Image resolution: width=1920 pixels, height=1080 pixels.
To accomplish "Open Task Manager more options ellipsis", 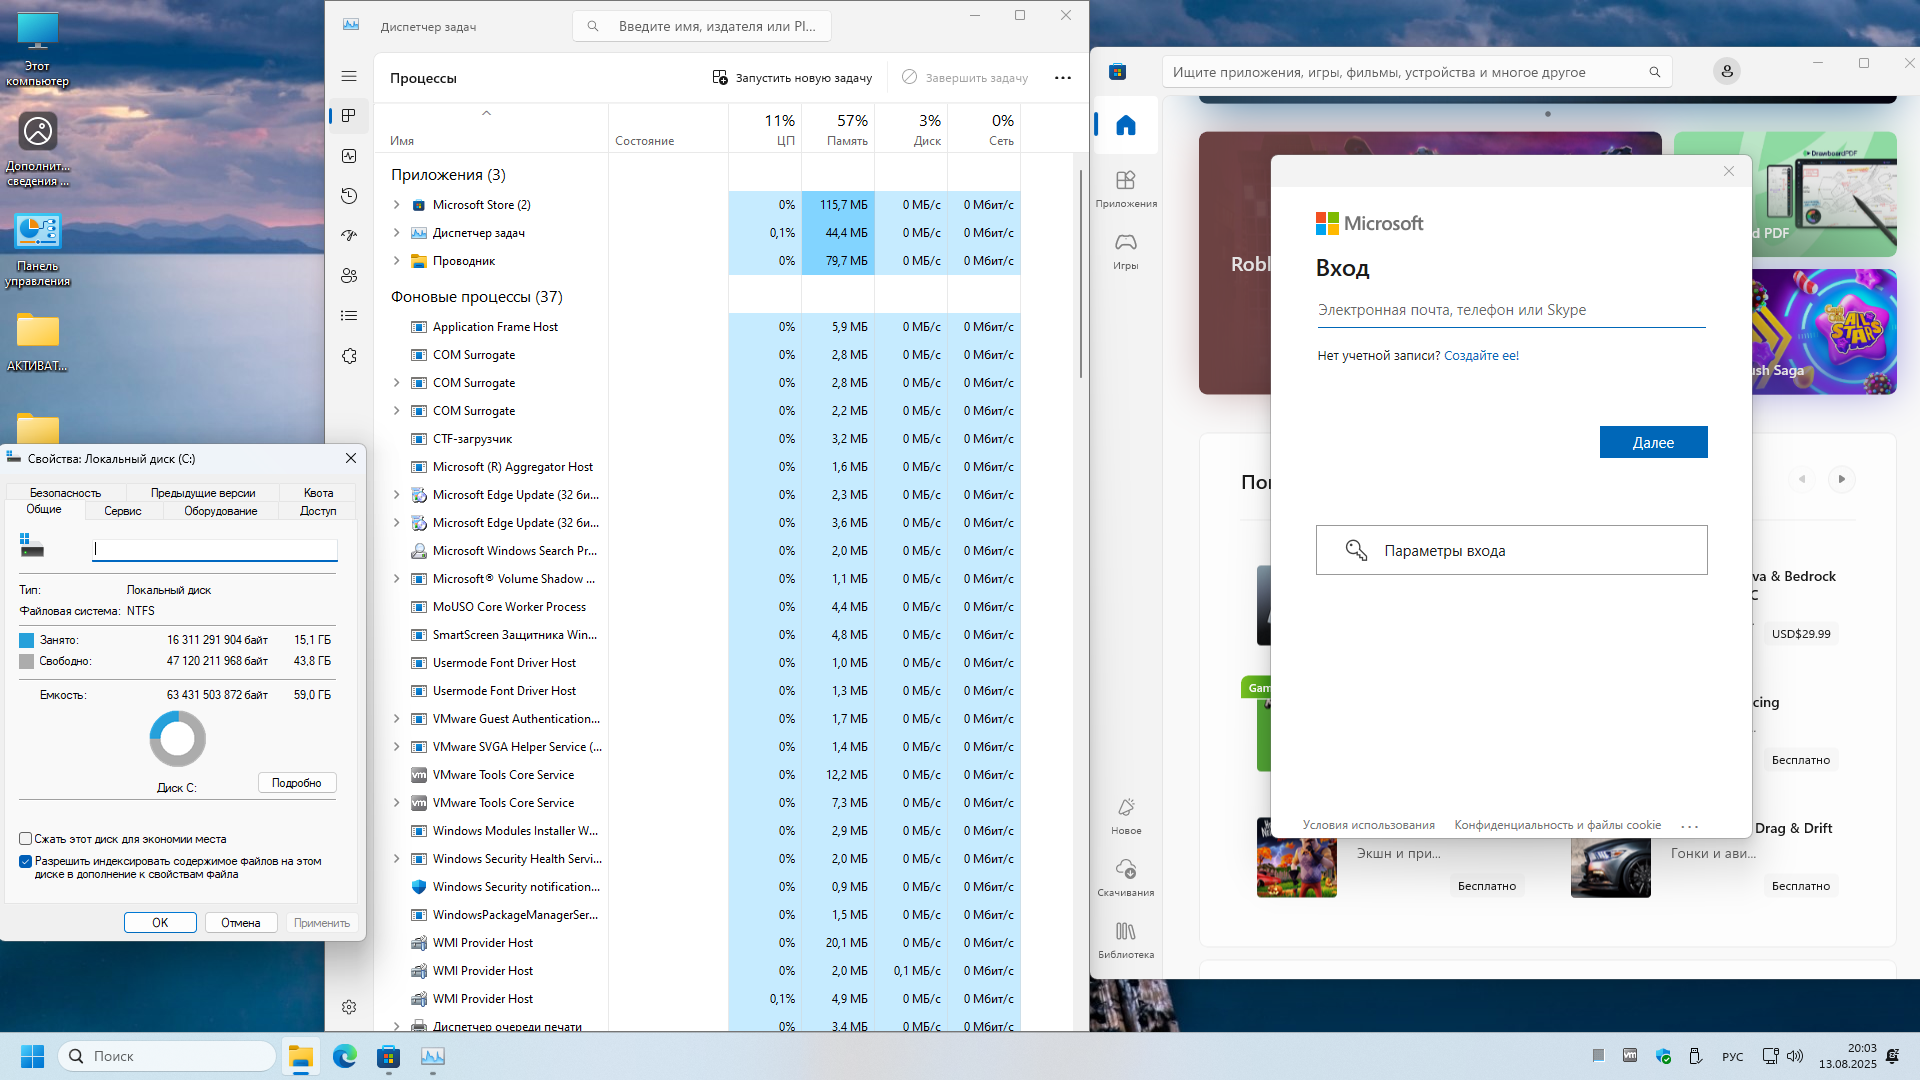I will pos(1063,77).
